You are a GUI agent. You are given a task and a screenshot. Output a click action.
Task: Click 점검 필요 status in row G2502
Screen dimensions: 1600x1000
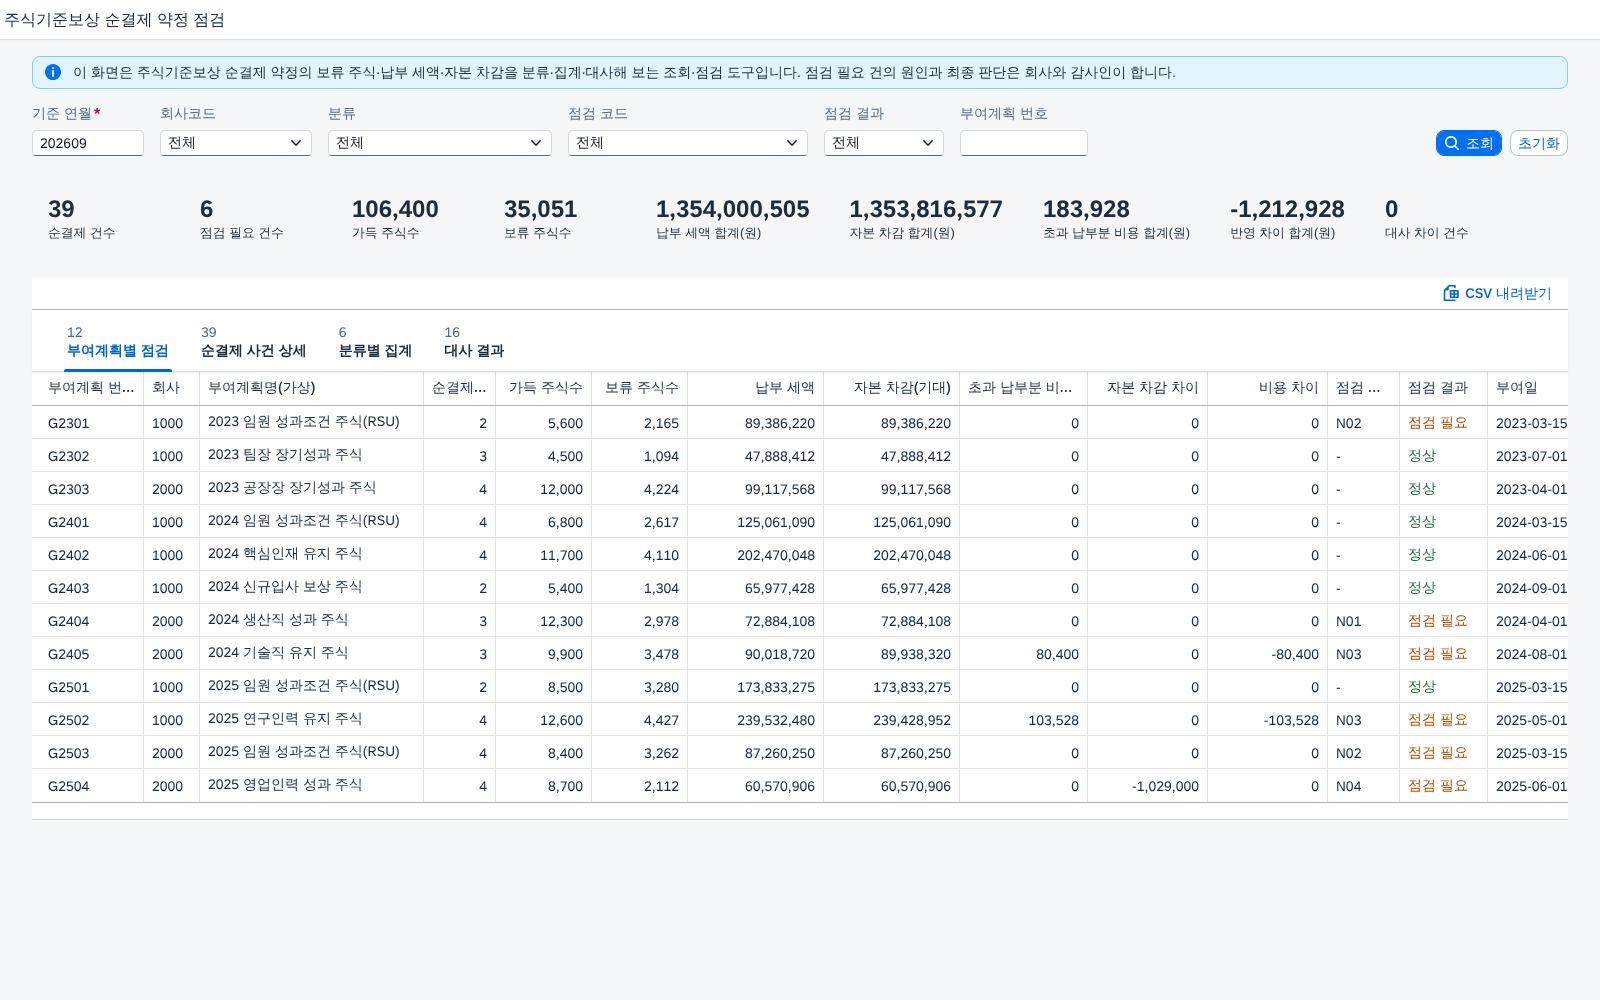point(1438,720)
